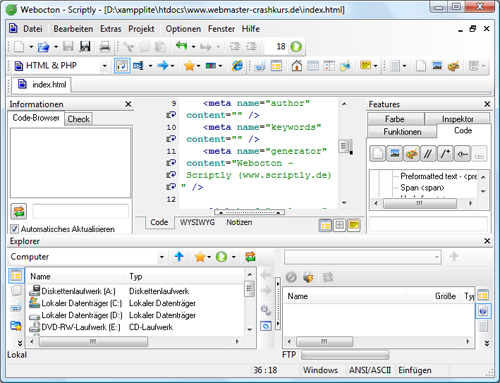Open the Computer location dropdown in Explorer

[161, 257]
